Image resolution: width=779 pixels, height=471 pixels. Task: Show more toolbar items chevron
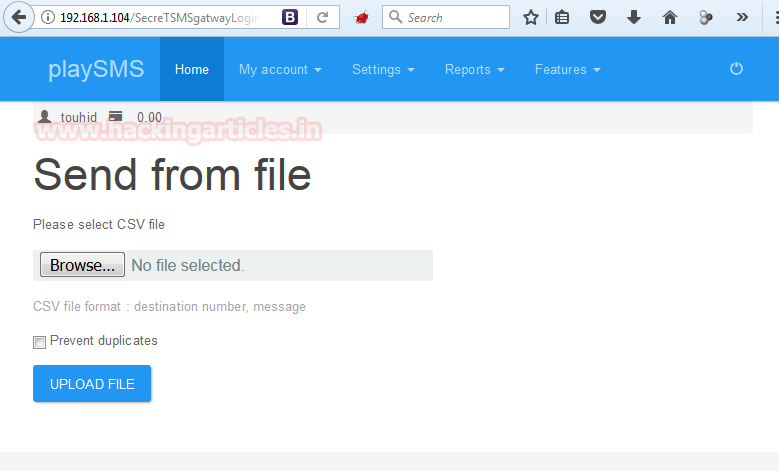(742, 17)
